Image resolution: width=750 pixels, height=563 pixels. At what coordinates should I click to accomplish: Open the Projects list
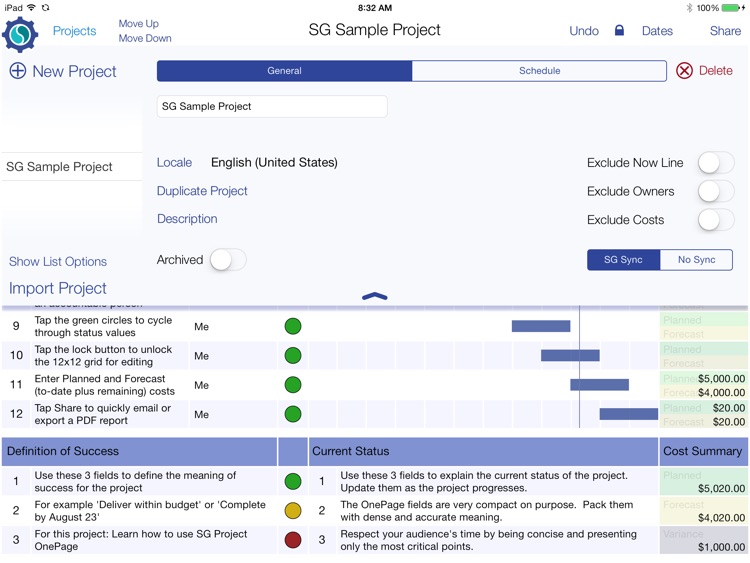tap(74, 31)
